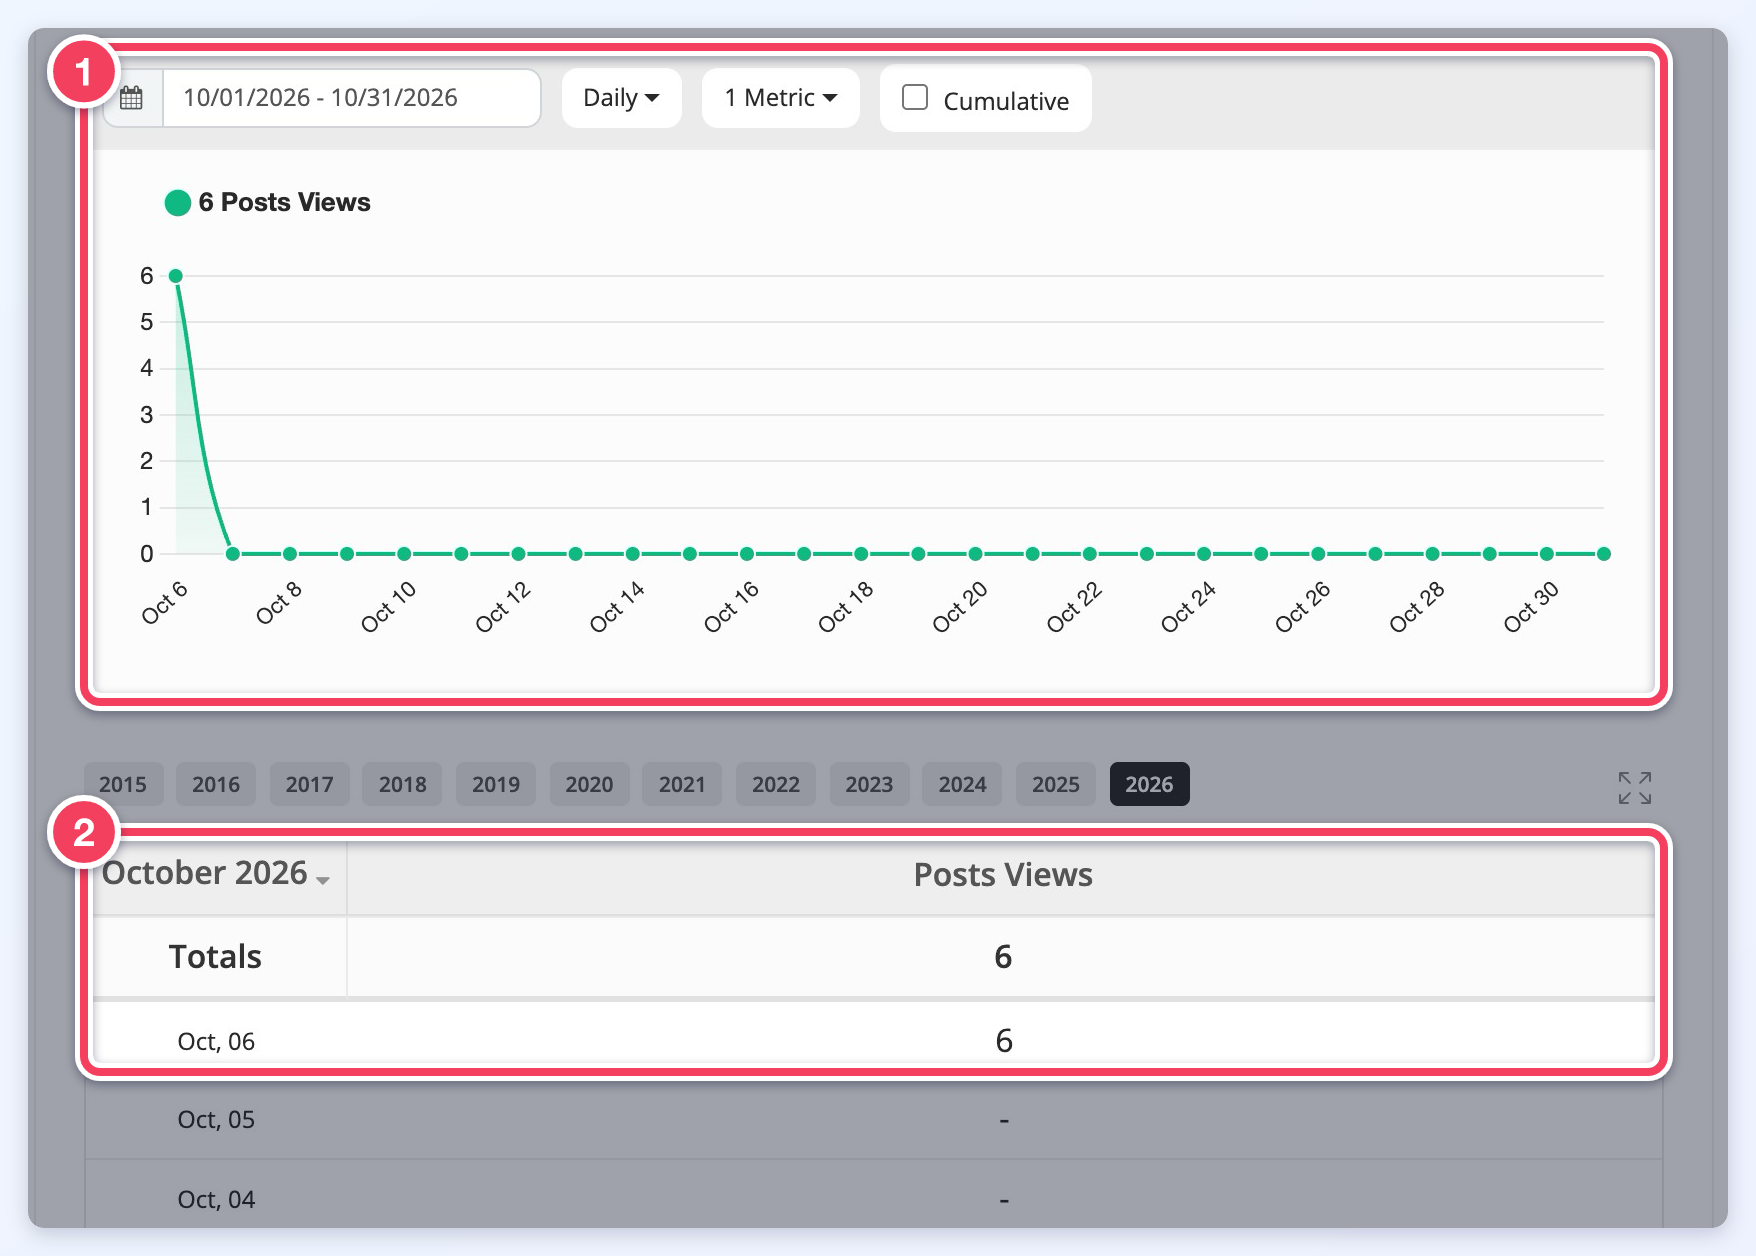This screenshot has height=1256, width=1756.
Task: Click the 2025 year tab
Action: coord(1056,784)
